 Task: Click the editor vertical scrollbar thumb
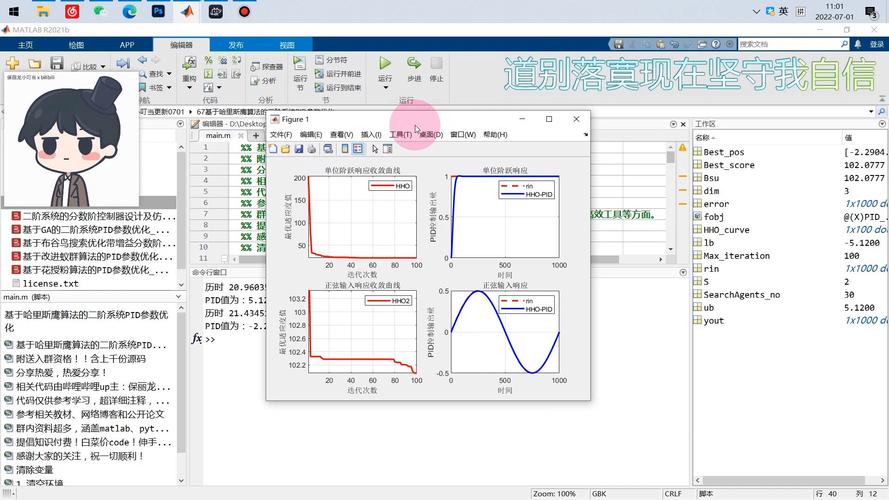coord(671,156)
